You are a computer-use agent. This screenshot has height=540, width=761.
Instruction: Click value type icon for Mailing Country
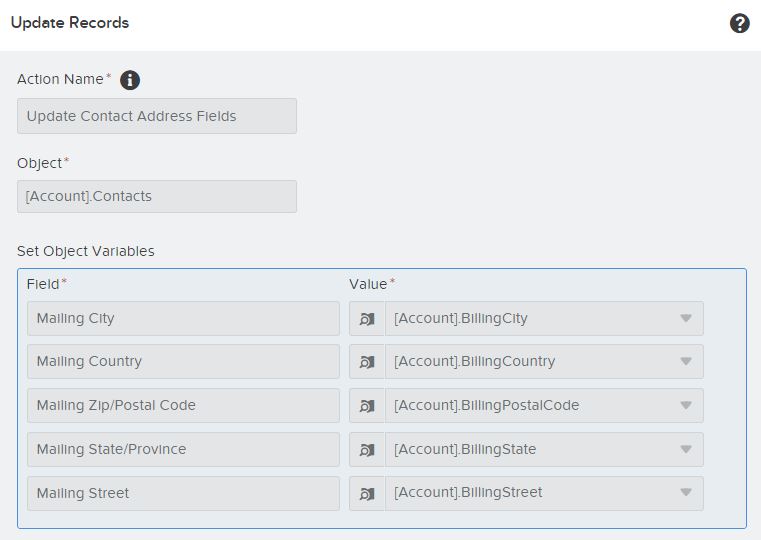[367, 362]
